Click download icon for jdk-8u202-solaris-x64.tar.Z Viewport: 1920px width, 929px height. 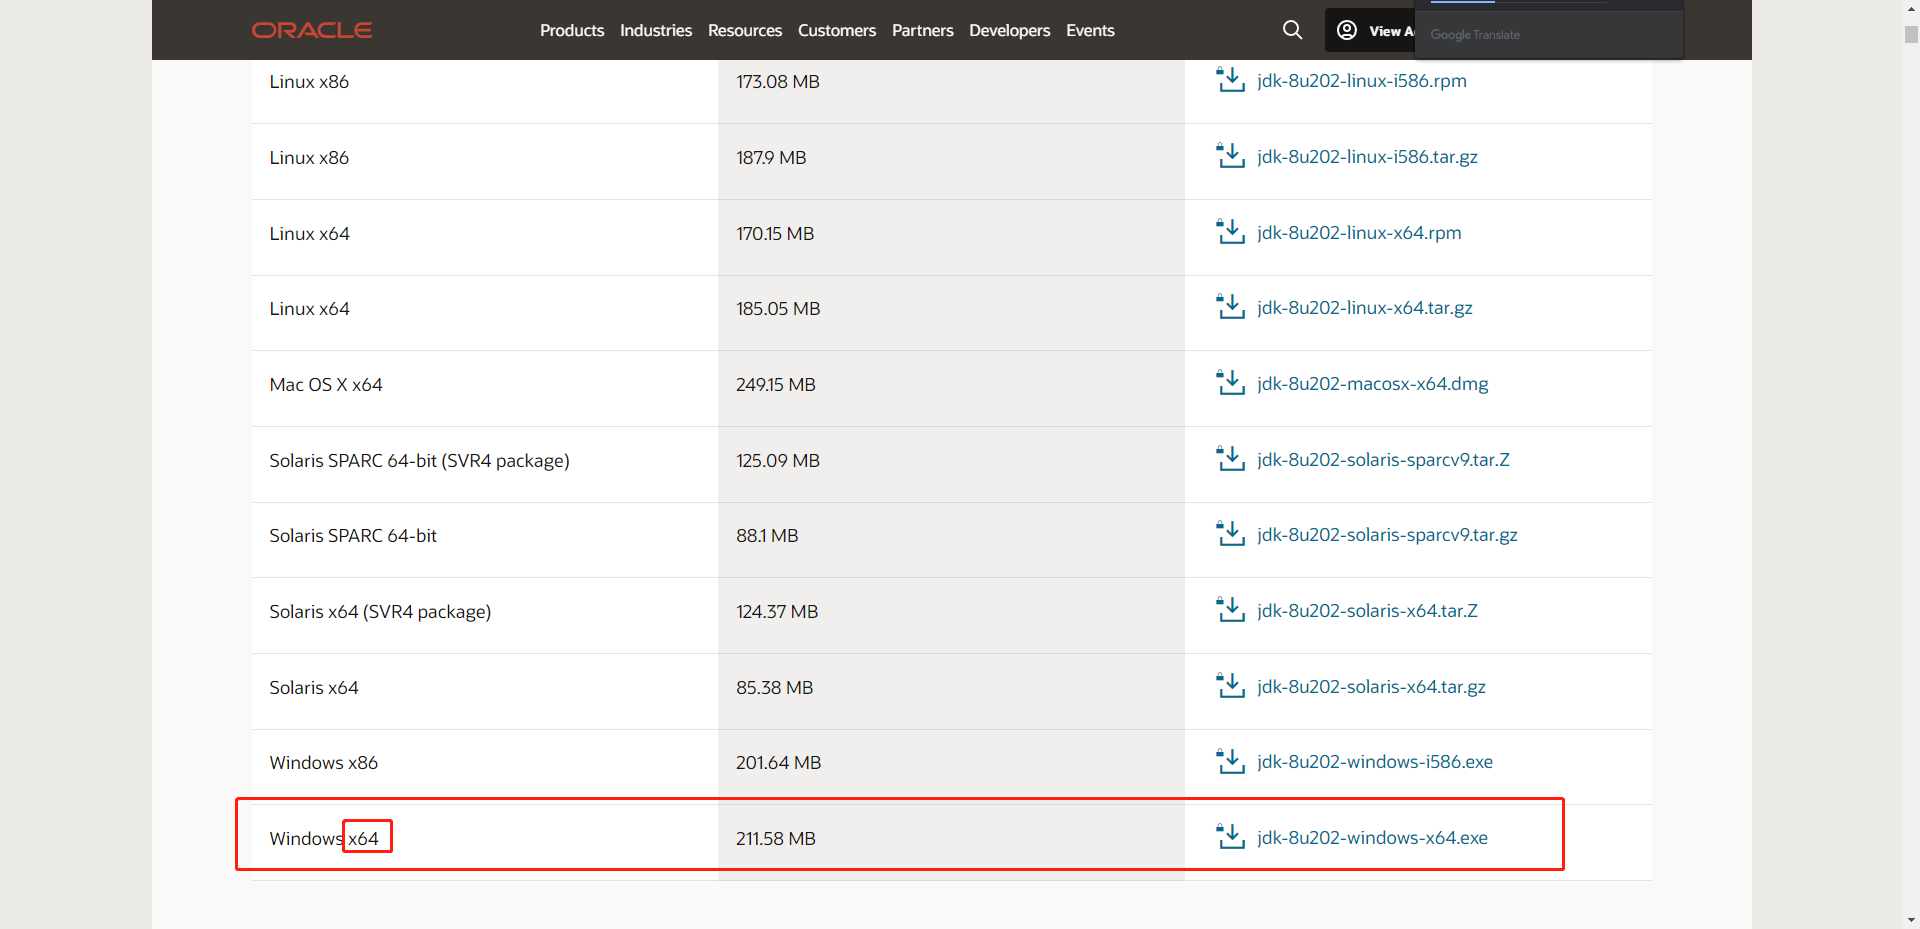pos(1230,610)
